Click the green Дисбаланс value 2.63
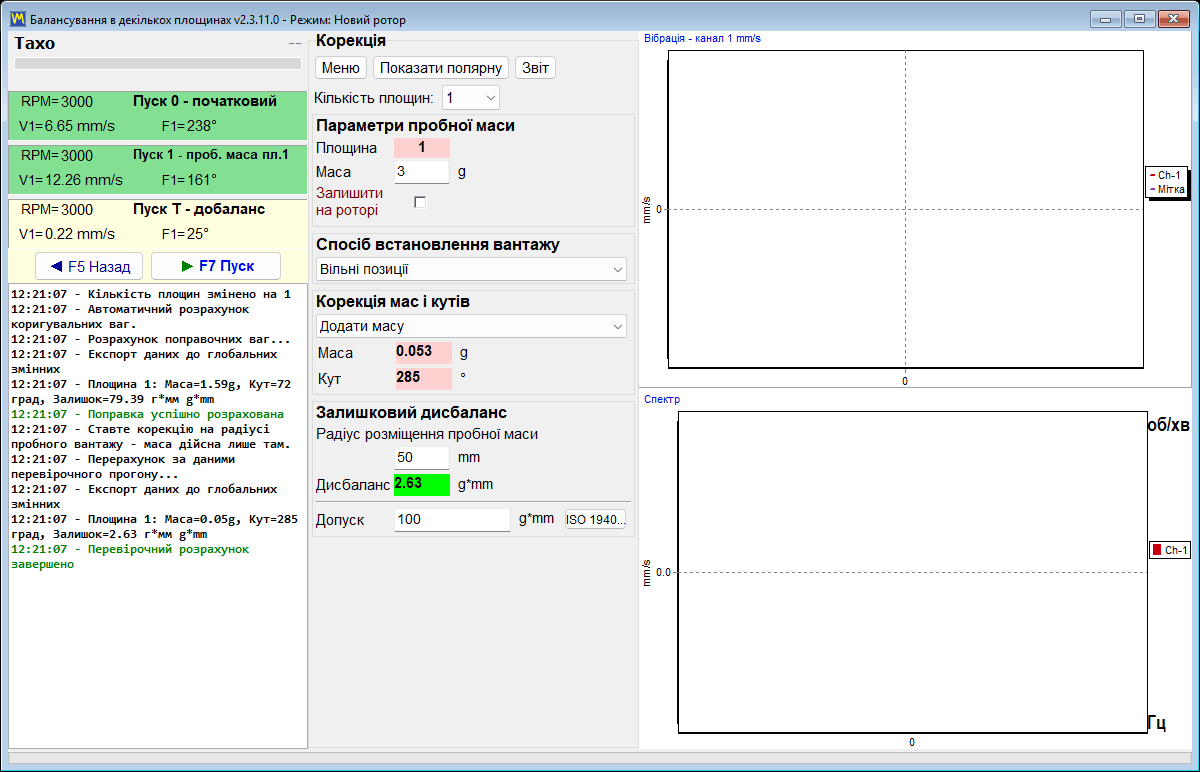The image size is (1200, 772). click(x=422, y=485)
